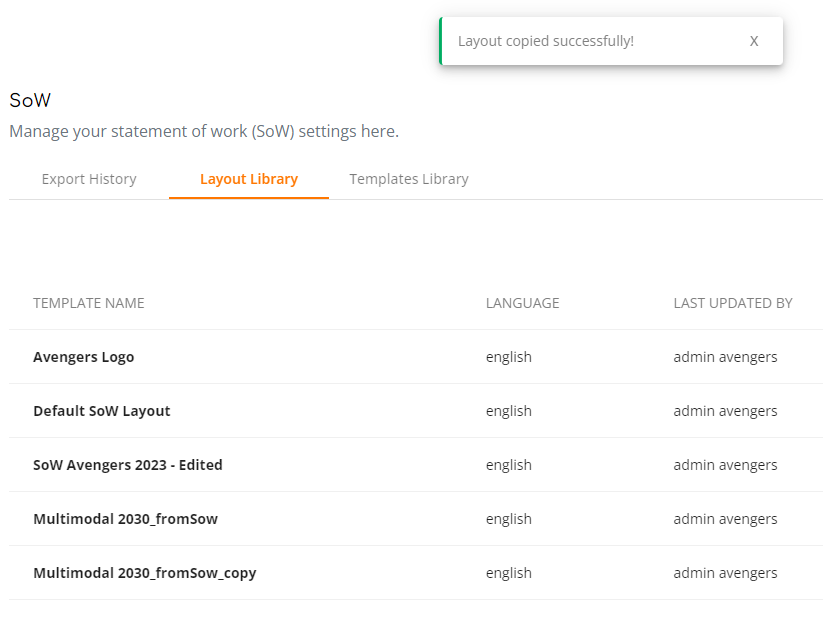Click admin avengers in the Avengers Logo row
823x622 pixels.
click(725, 357)
